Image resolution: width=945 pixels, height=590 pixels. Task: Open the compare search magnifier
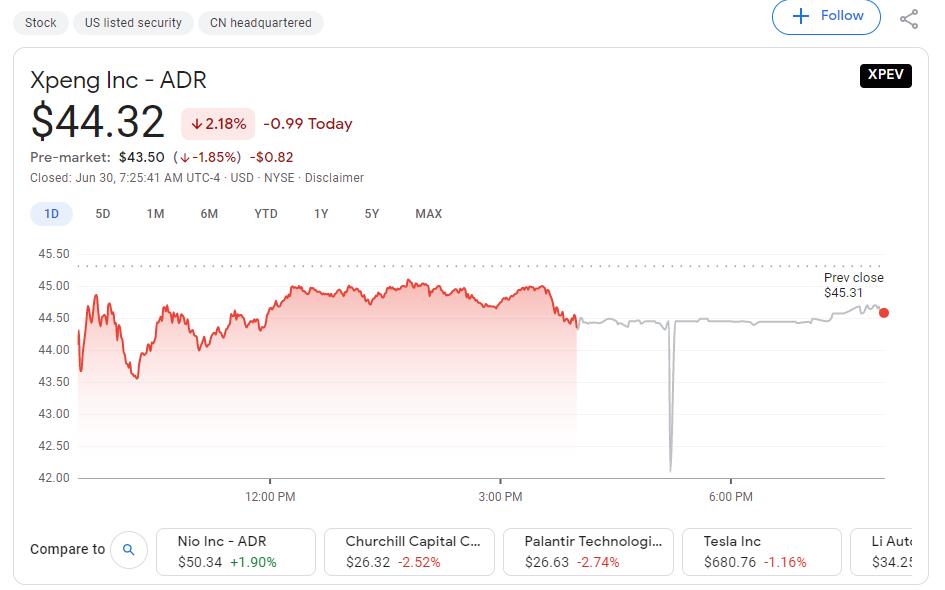coord(129,549)
